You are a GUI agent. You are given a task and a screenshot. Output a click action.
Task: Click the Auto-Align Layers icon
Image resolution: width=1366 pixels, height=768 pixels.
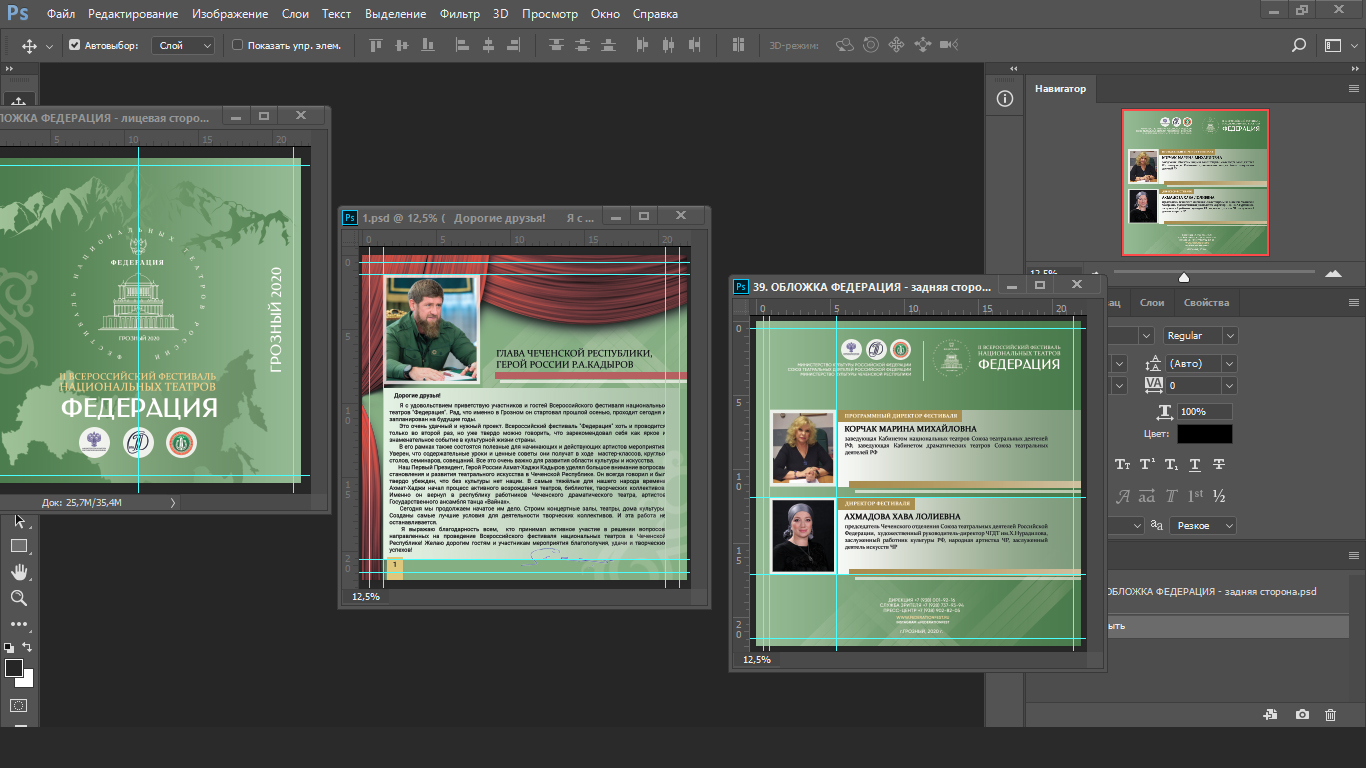coord(738,45)
